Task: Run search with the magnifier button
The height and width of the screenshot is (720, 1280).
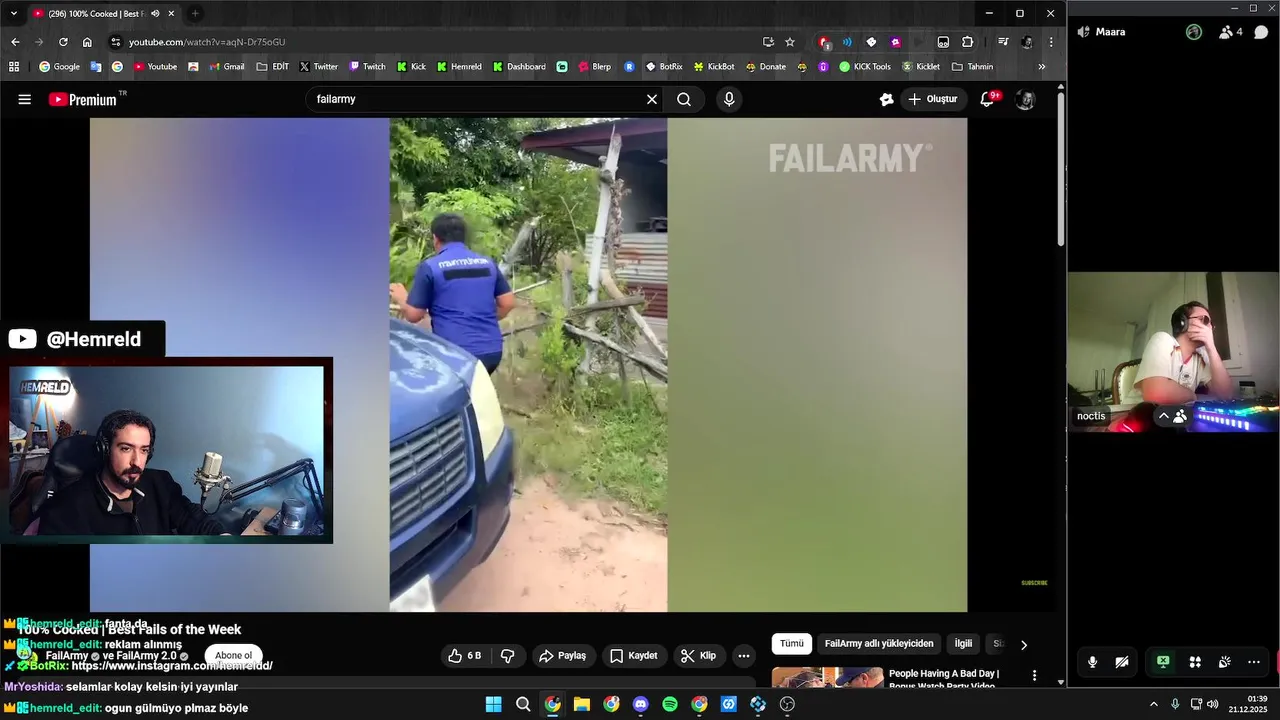Action: (684, 99)
